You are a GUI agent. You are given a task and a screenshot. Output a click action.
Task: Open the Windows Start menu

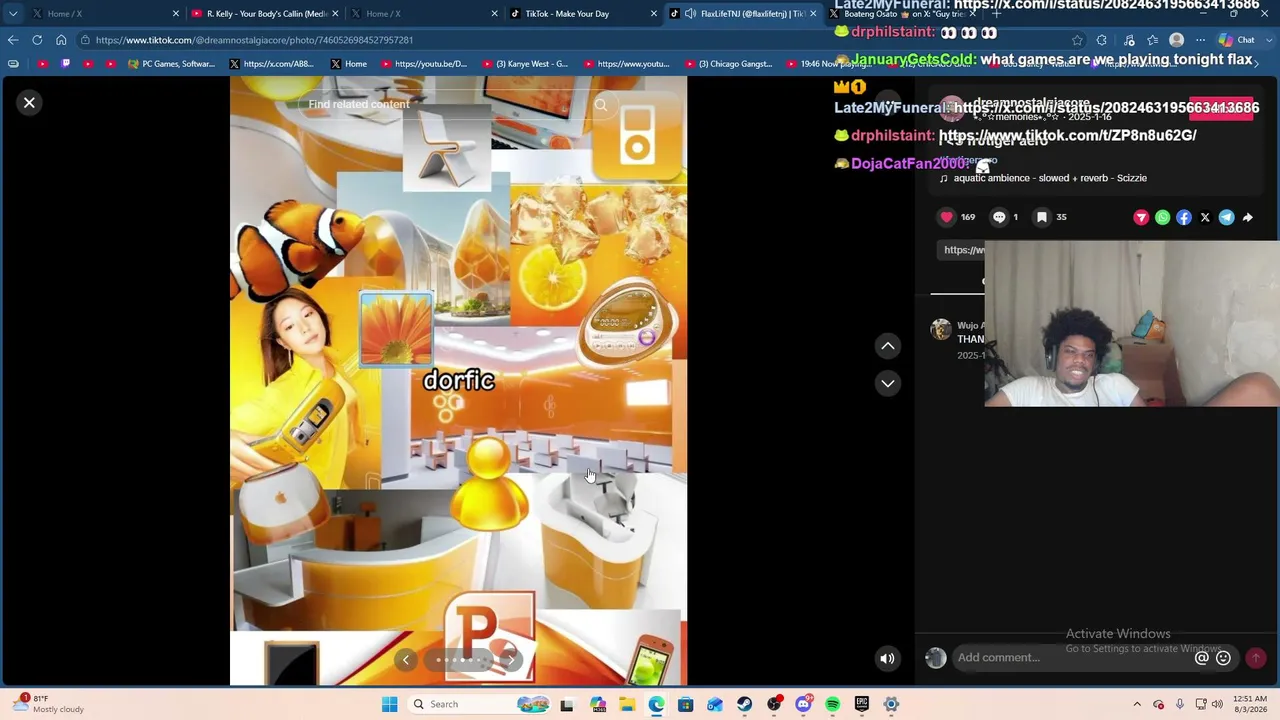pyautogui.click(x=389, y=704)
